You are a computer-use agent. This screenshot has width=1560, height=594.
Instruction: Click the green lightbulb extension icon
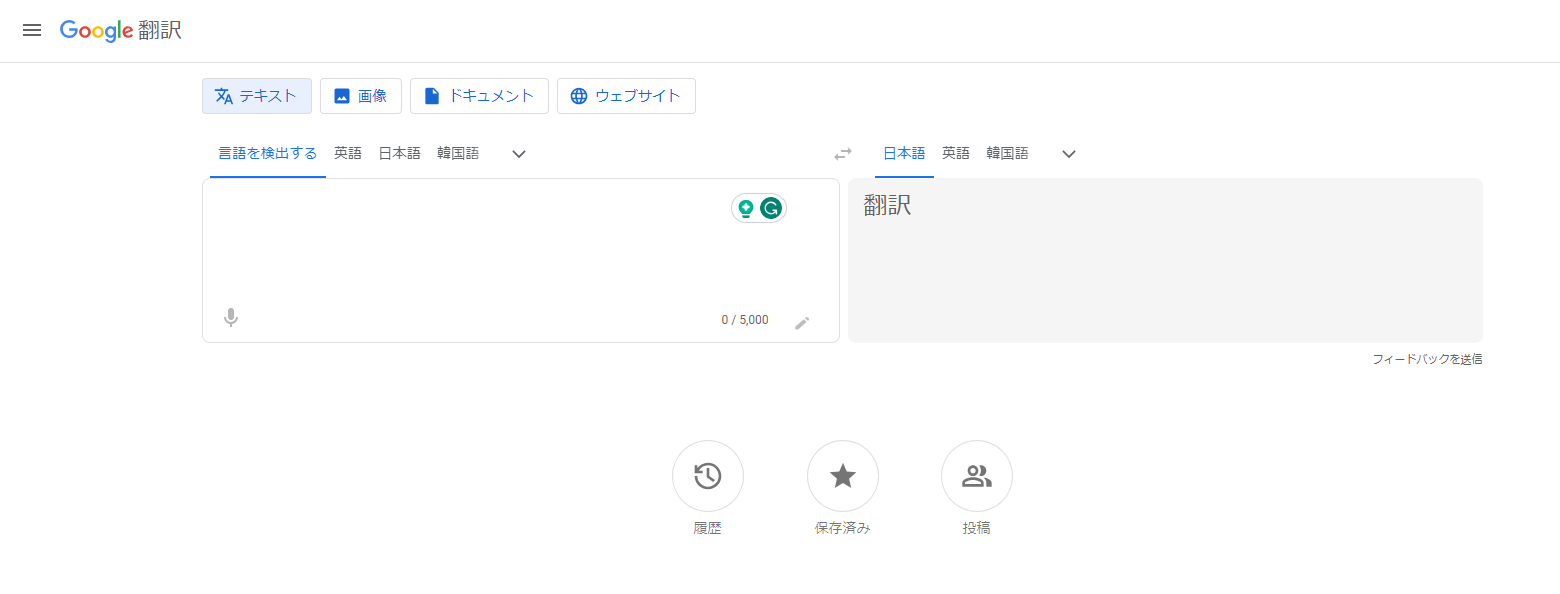point(745,208)
